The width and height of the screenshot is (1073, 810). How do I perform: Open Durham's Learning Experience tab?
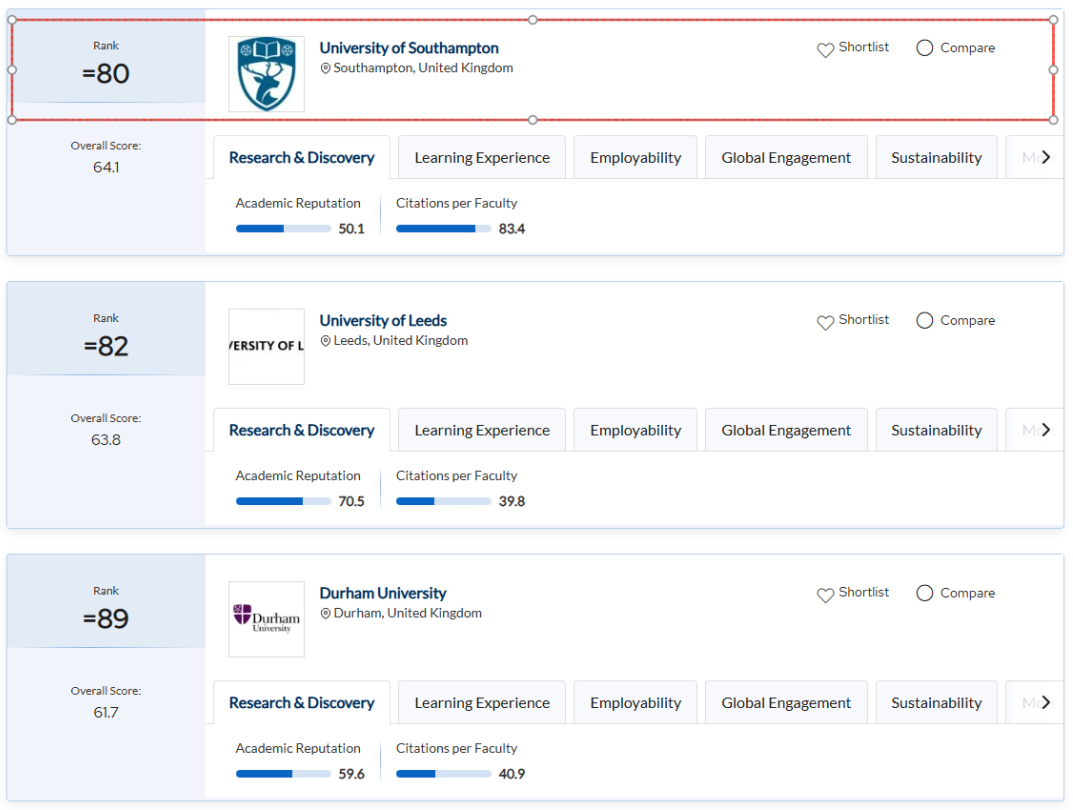[482, 703]
